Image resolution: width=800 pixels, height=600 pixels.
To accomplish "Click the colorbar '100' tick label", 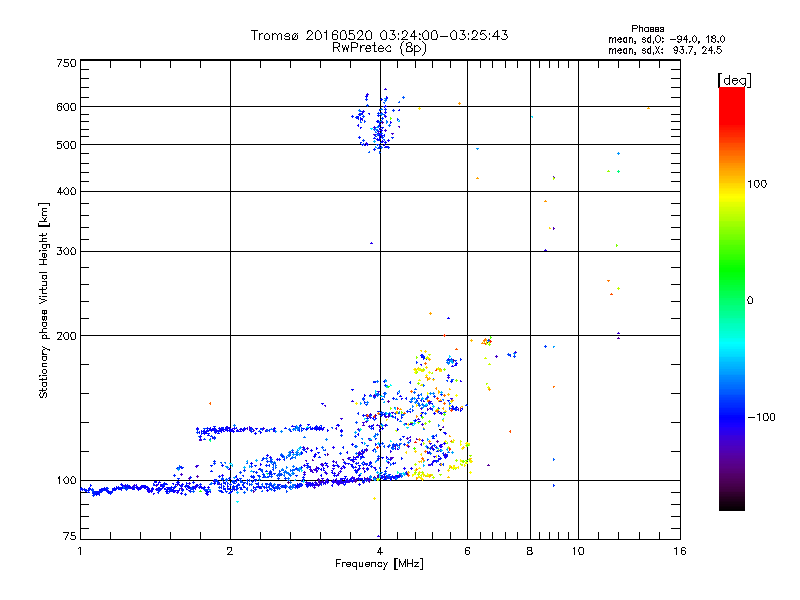I will pos(757,184).
